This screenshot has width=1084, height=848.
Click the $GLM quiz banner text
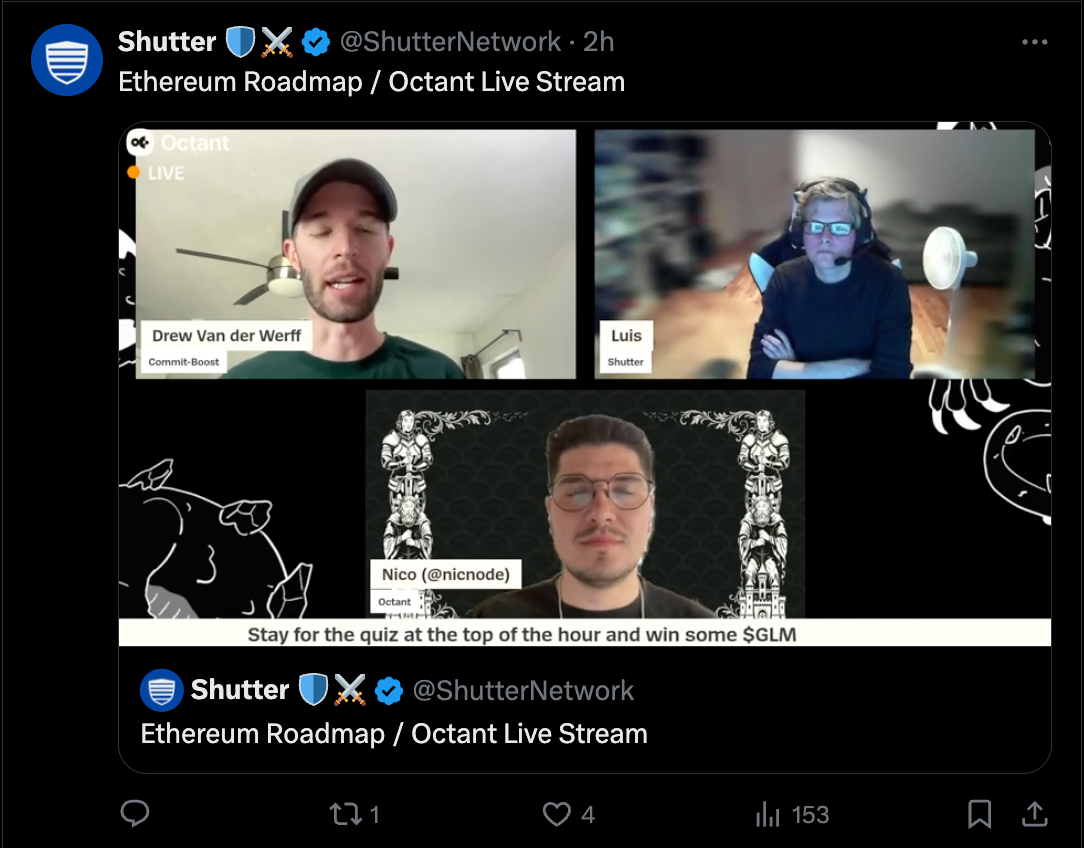tap(522, 634)
